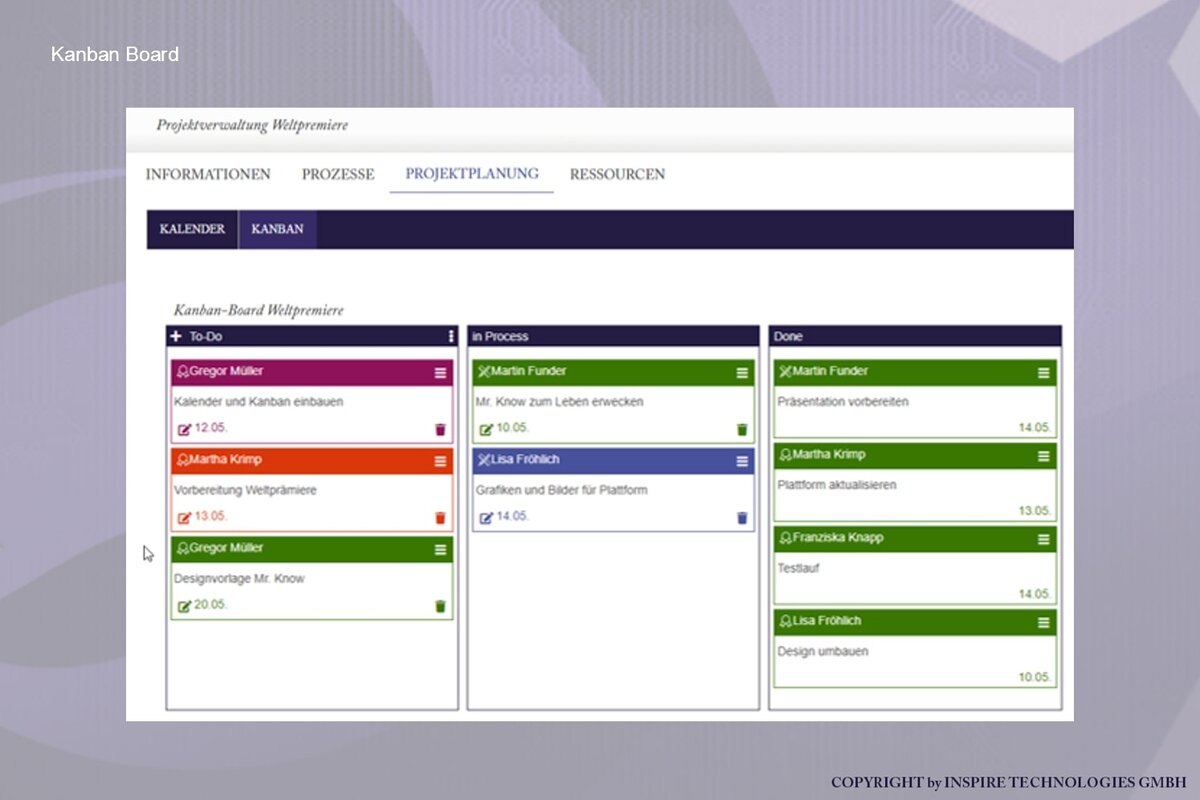Open hamburger menu on 'Präsentation vorbereiten' card
The height and width of the screenshot is (800, 1200).
tap(1044, 373)
